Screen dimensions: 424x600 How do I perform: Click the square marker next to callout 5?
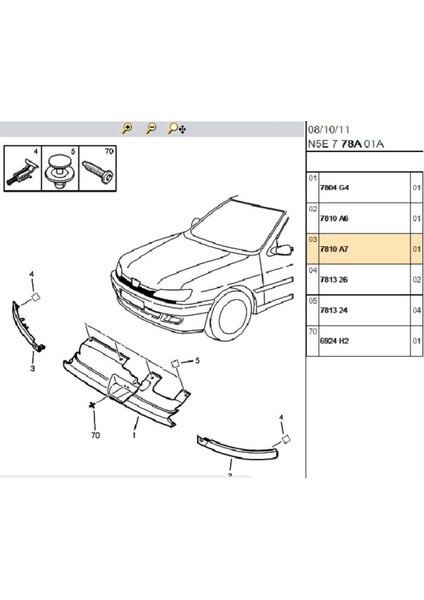(176, 363)
